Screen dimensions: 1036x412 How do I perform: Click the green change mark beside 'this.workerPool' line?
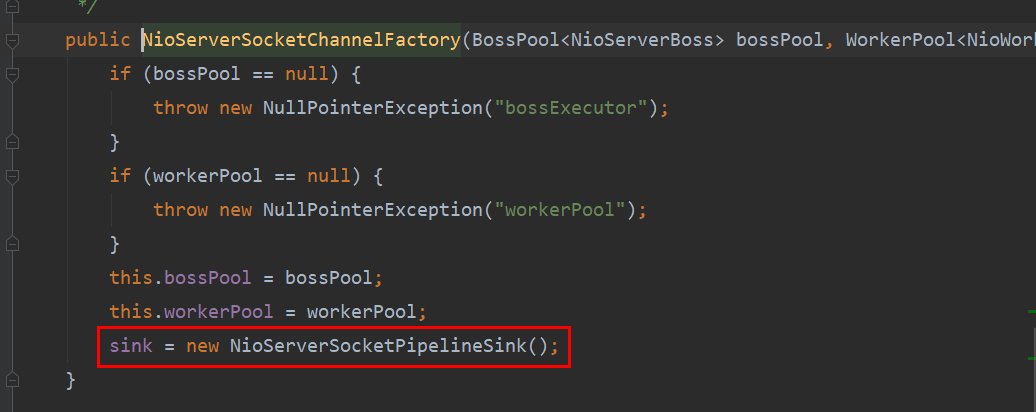tap(1031, 310)
